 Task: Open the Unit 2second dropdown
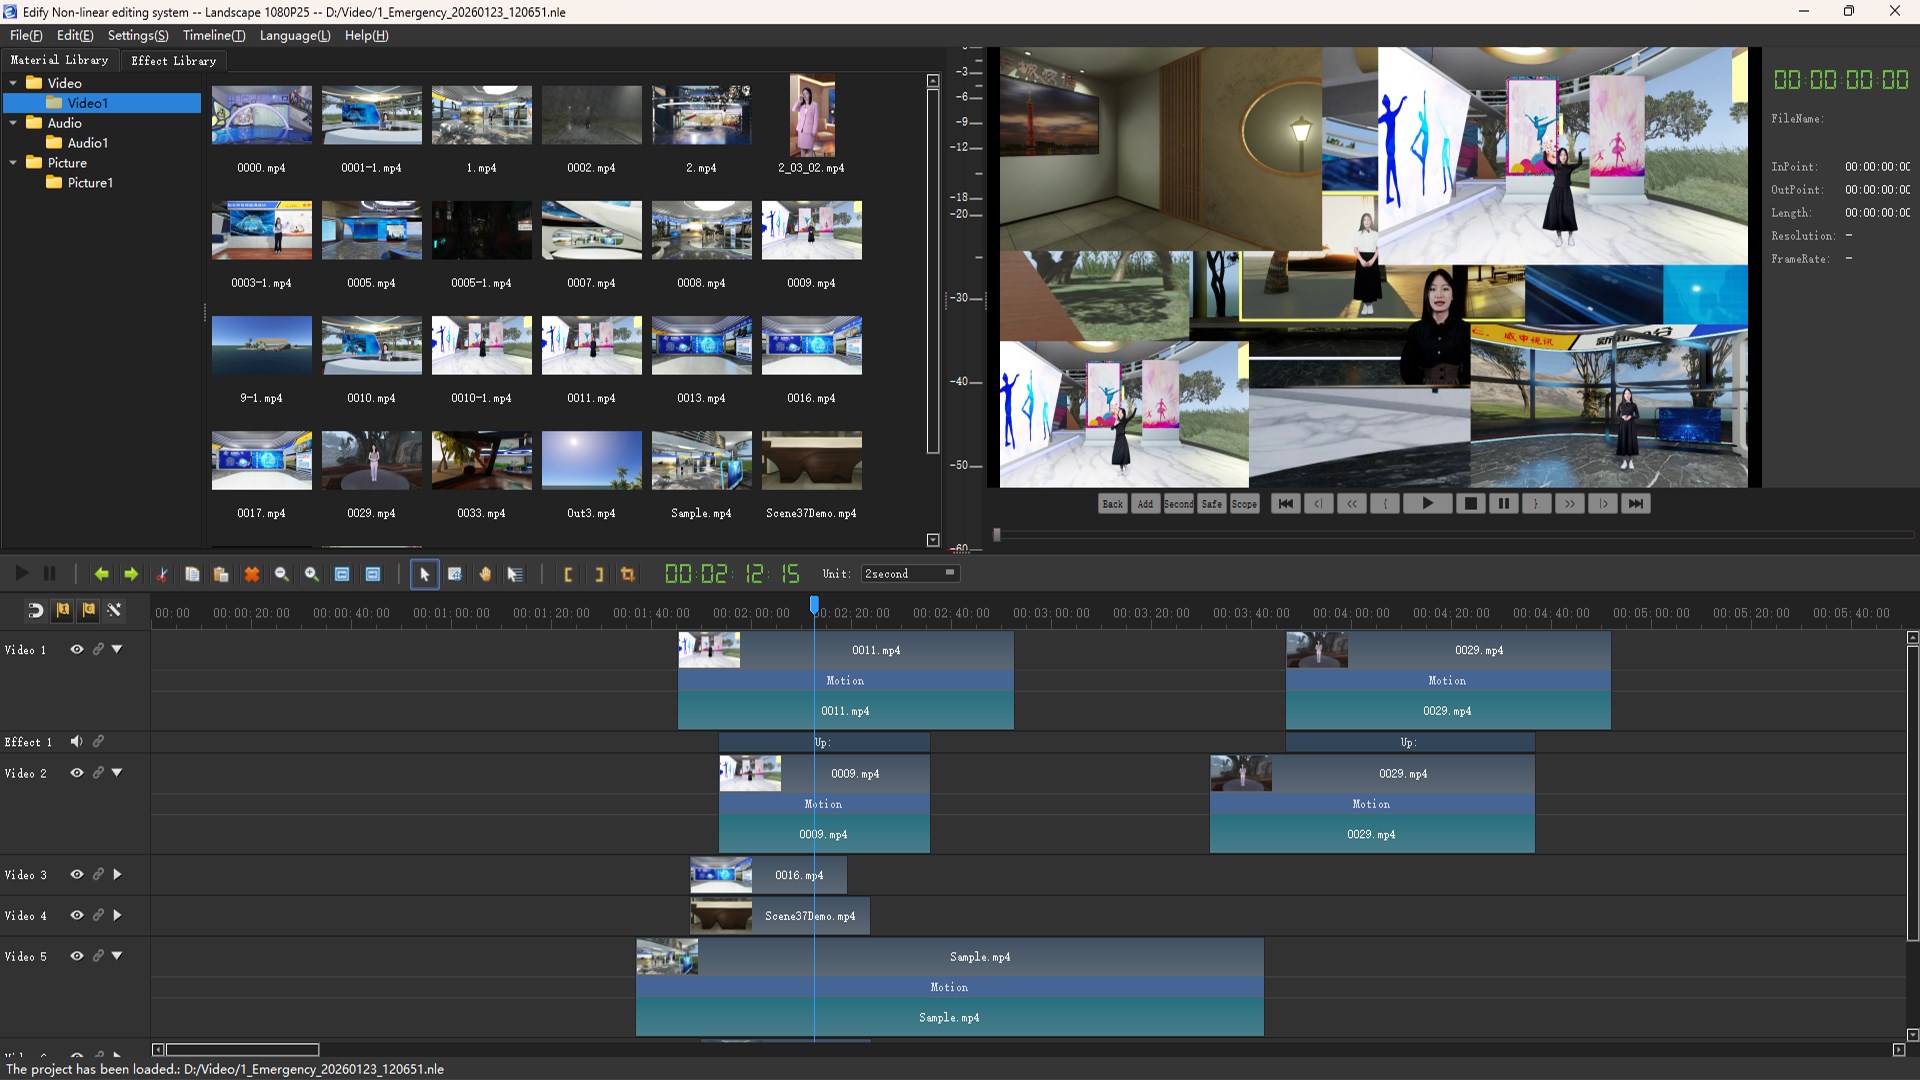[949, 573]
